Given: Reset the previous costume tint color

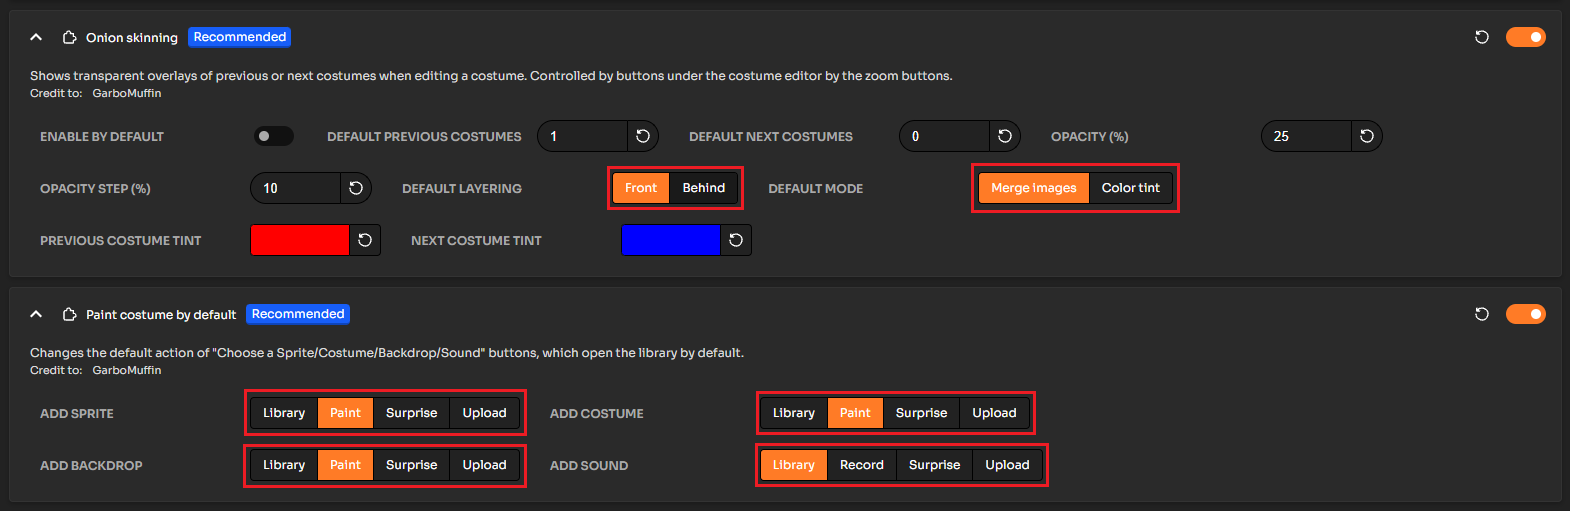Looking at the screenshot, I should (365, 240).
